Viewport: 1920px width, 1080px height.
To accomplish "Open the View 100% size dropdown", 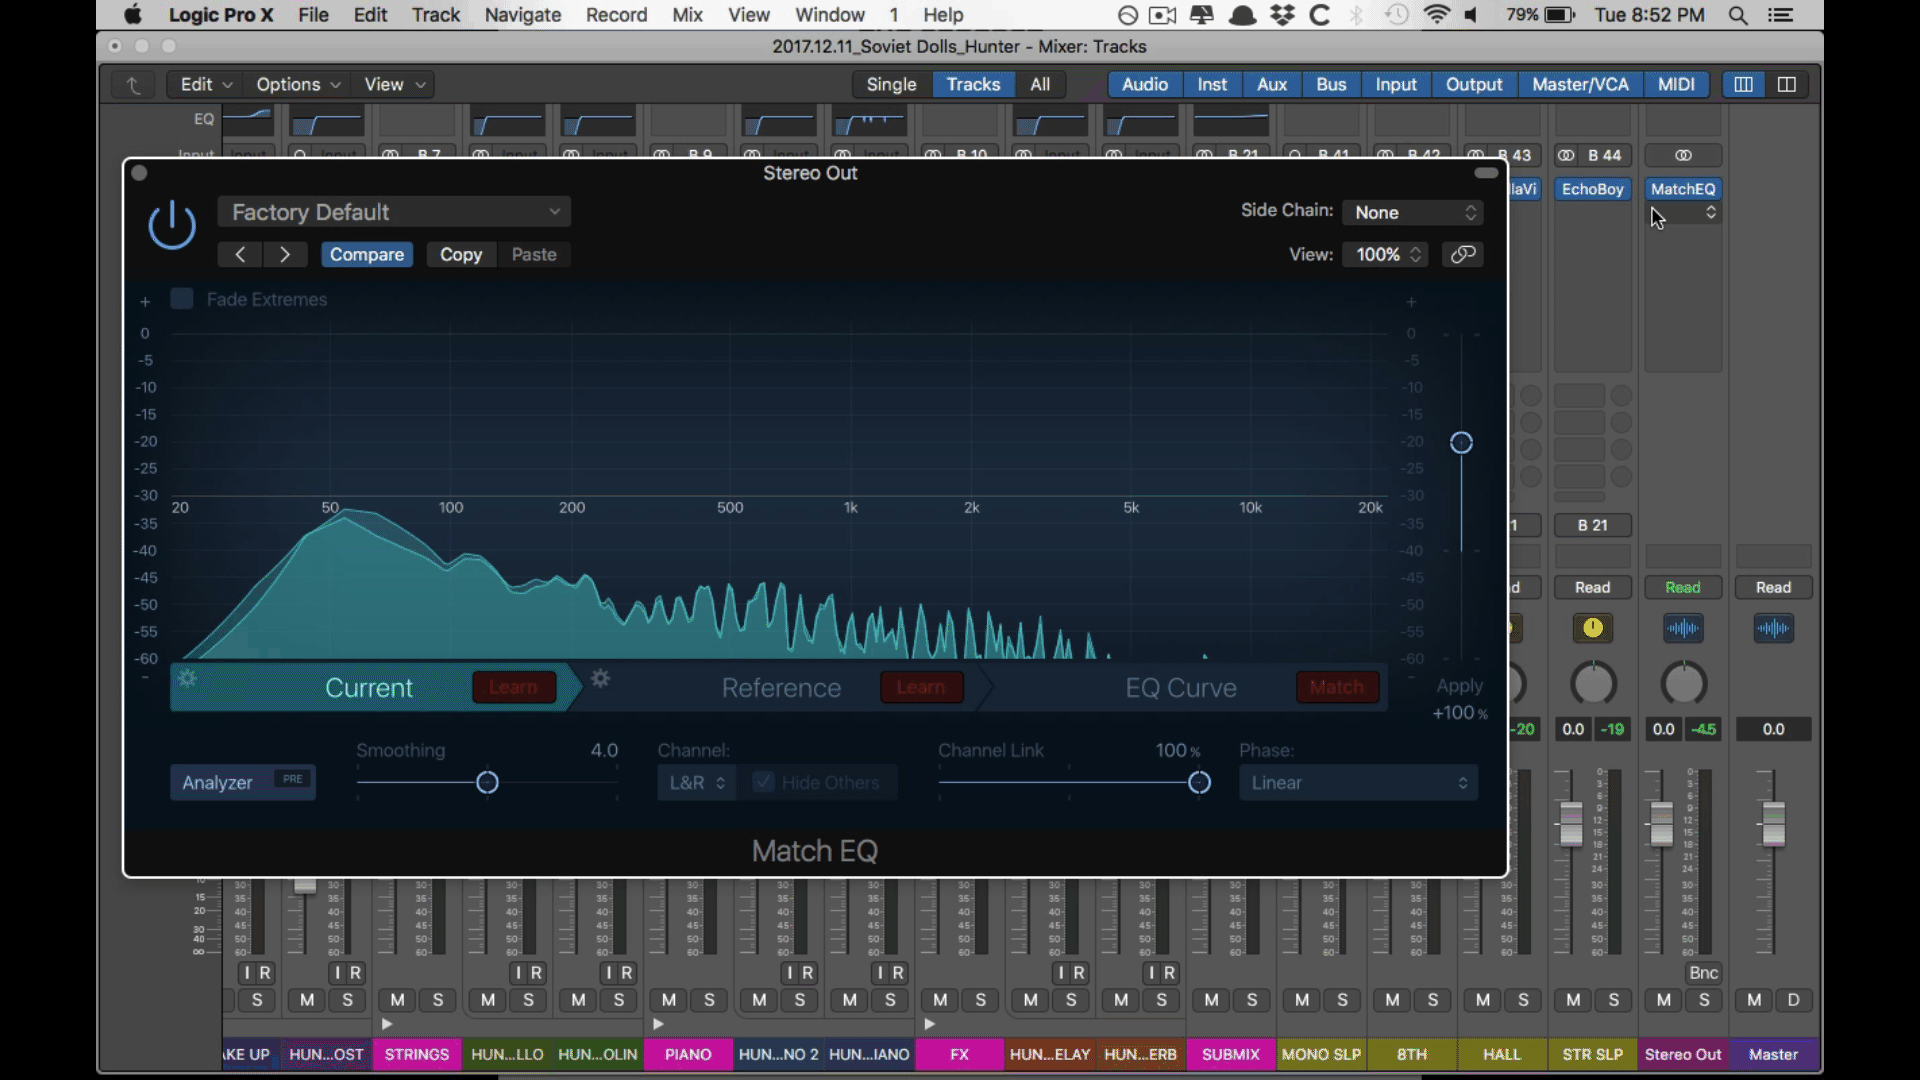I will coord(1387,254).
